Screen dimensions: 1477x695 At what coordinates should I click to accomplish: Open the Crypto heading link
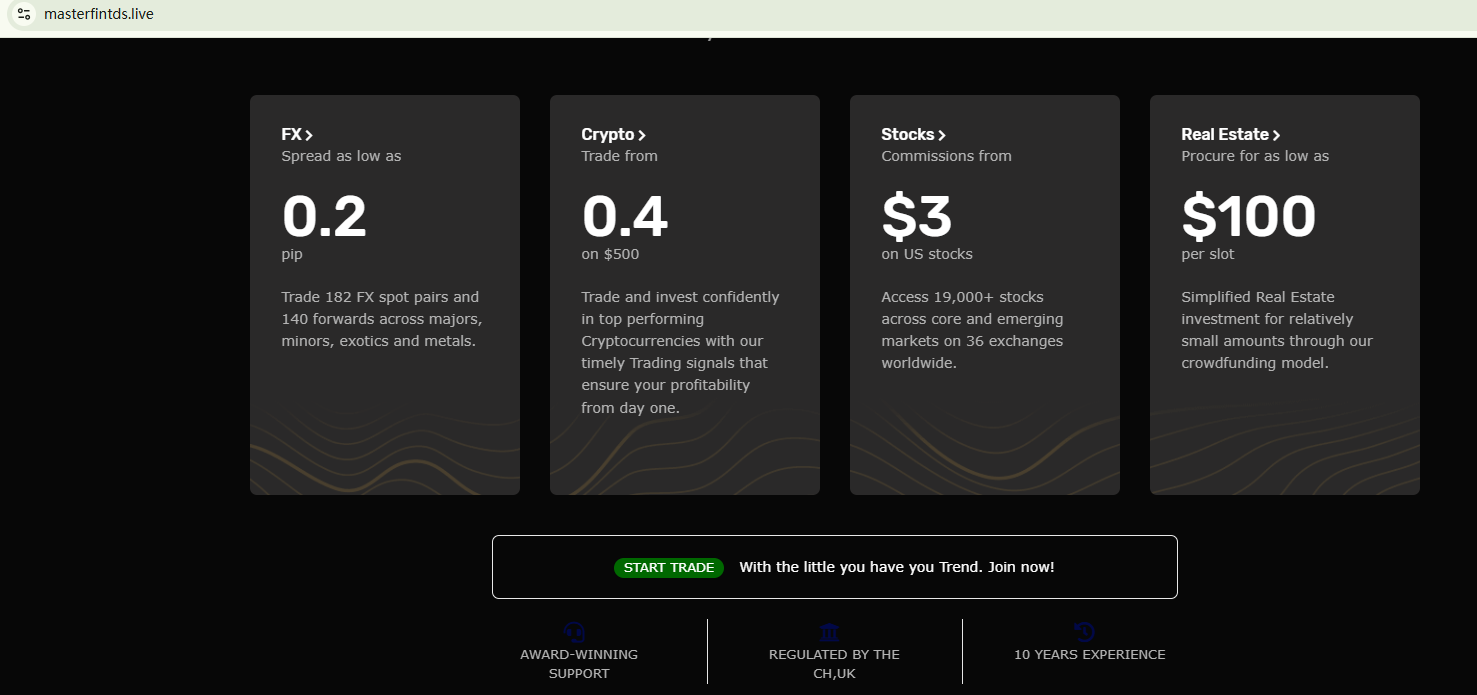coord(607,134)
